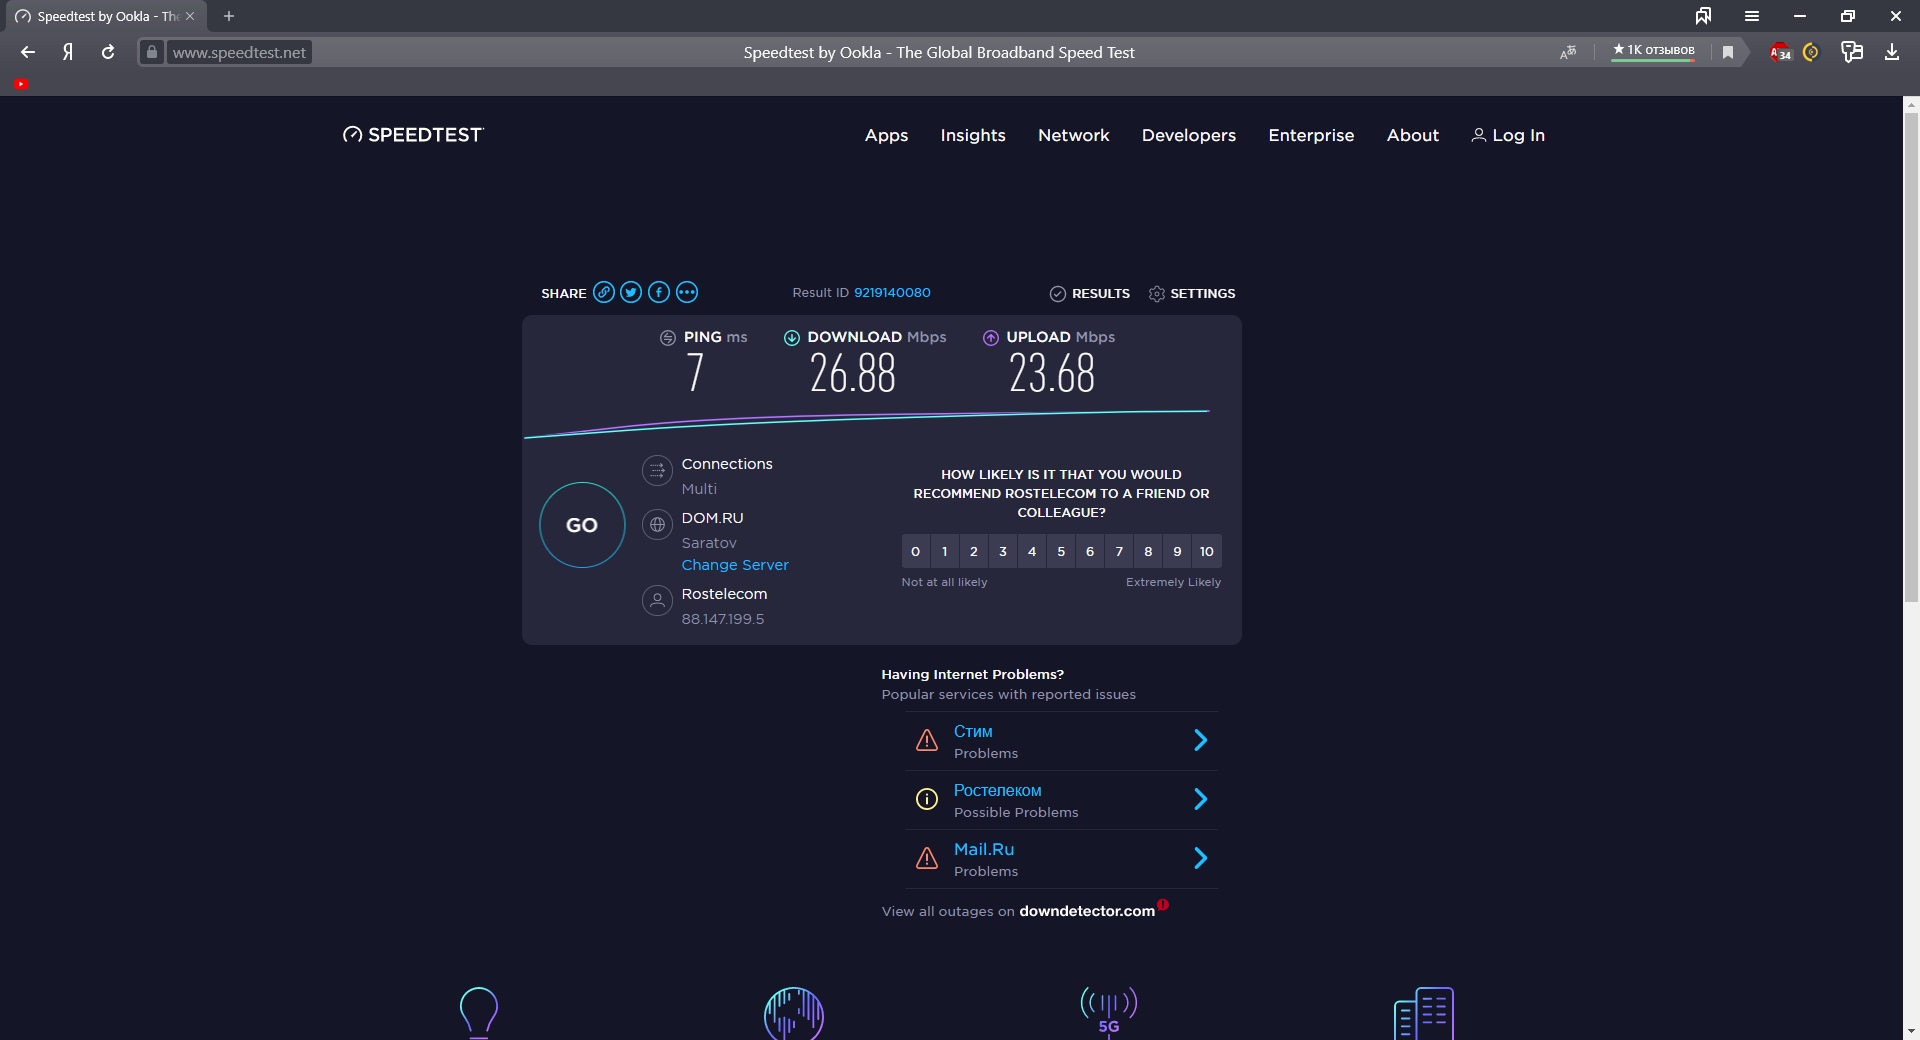Click the DOM.RU server globe icon
The image size is (1920, 1040).
657,524
